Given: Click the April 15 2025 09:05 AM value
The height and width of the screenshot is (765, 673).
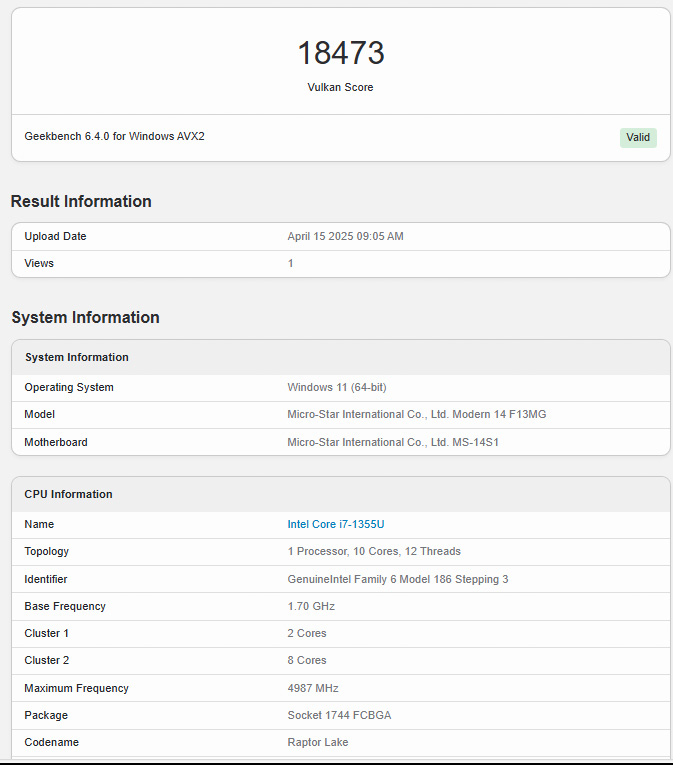Looking at the screenshot, I should coord(346,236).
